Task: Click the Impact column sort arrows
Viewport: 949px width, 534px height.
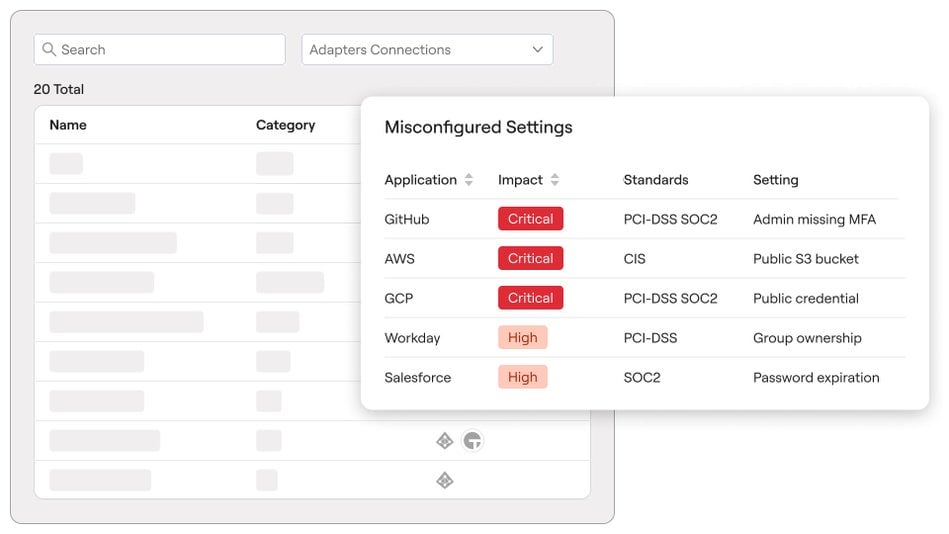Action: 555,180
